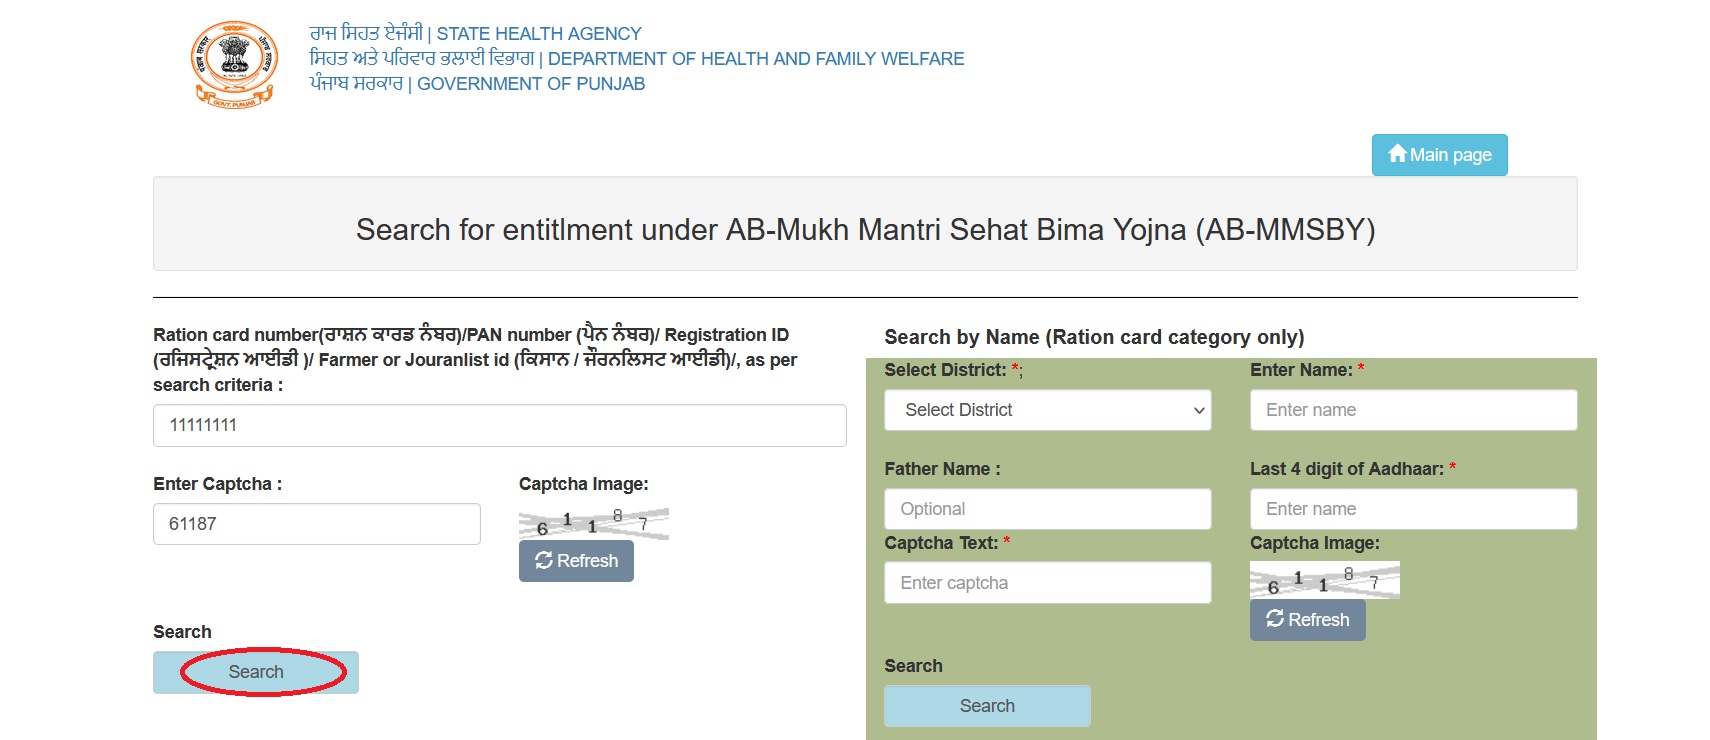Screen dimensions: 1710x740
Task: Focus the Captcha Text input box
Action: [1047, 583]
